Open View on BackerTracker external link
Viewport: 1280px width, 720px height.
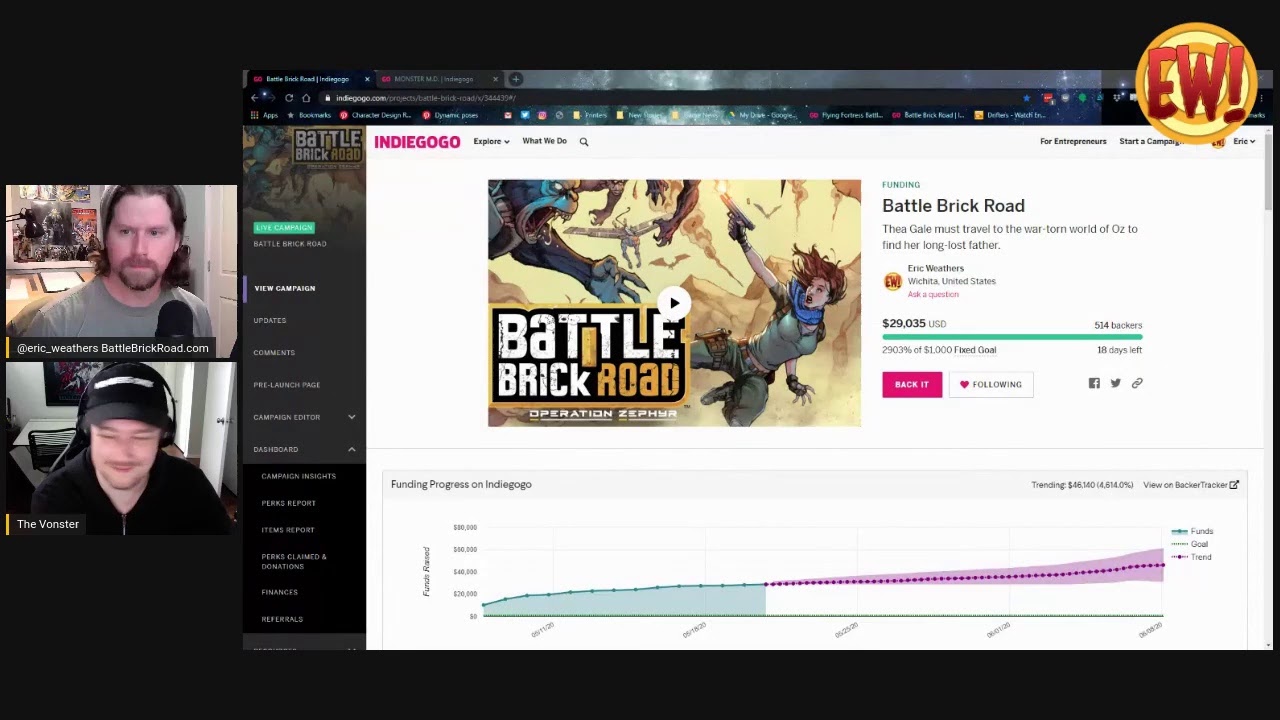click(x=1190, y=485)
